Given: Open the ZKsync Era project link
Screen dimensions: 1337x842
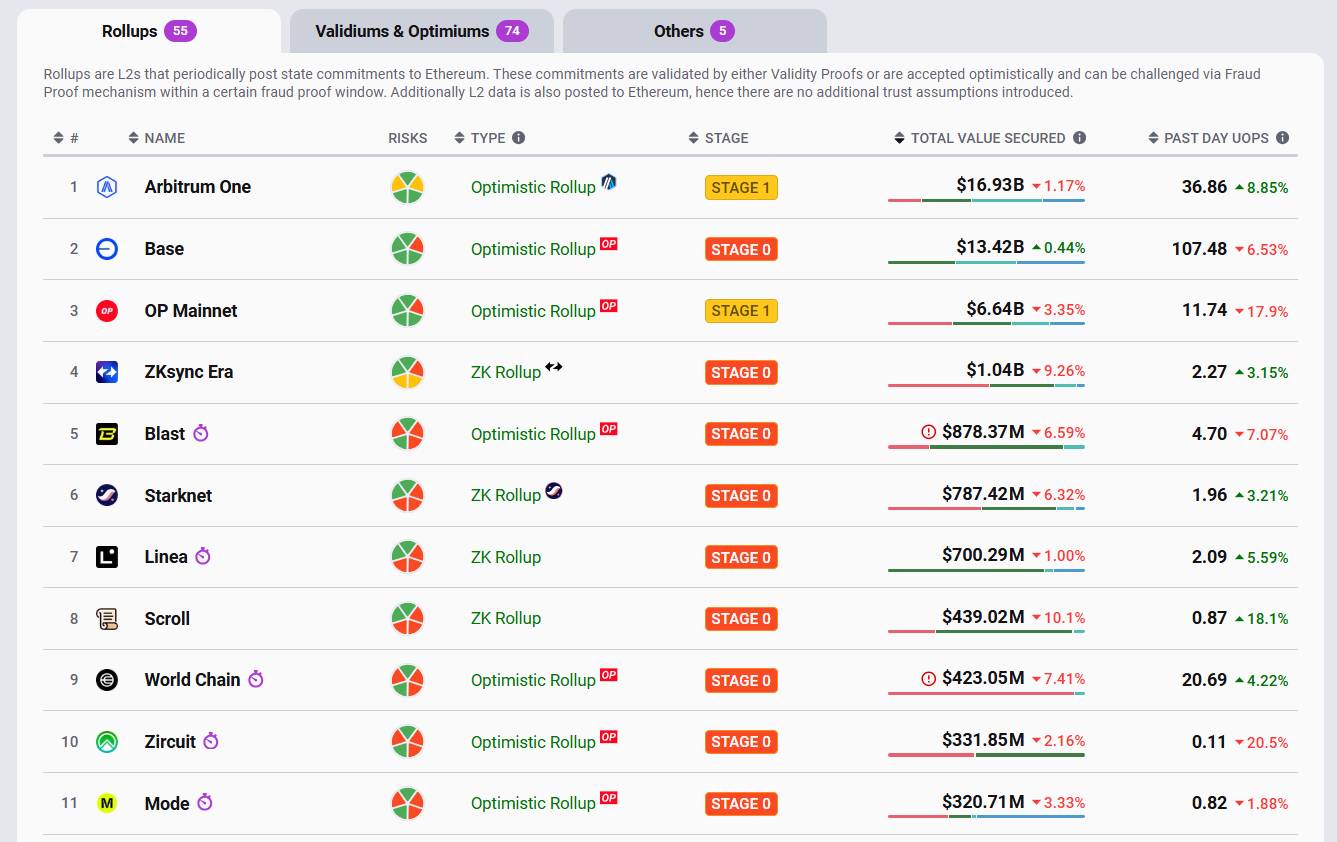Looking at the screenshot, I should 189,372.
